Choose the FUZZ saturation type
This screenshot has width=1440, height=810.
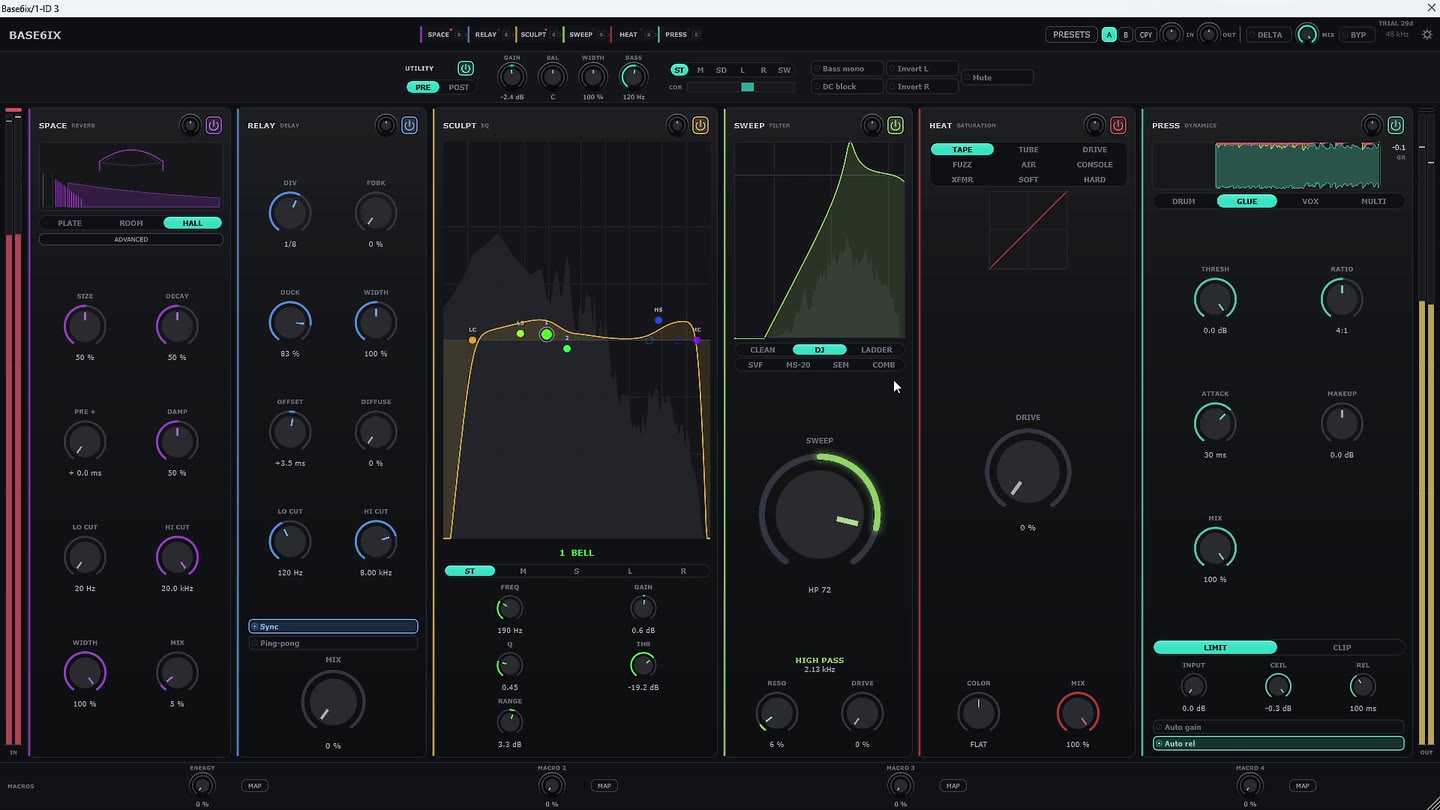pos(962,165)
